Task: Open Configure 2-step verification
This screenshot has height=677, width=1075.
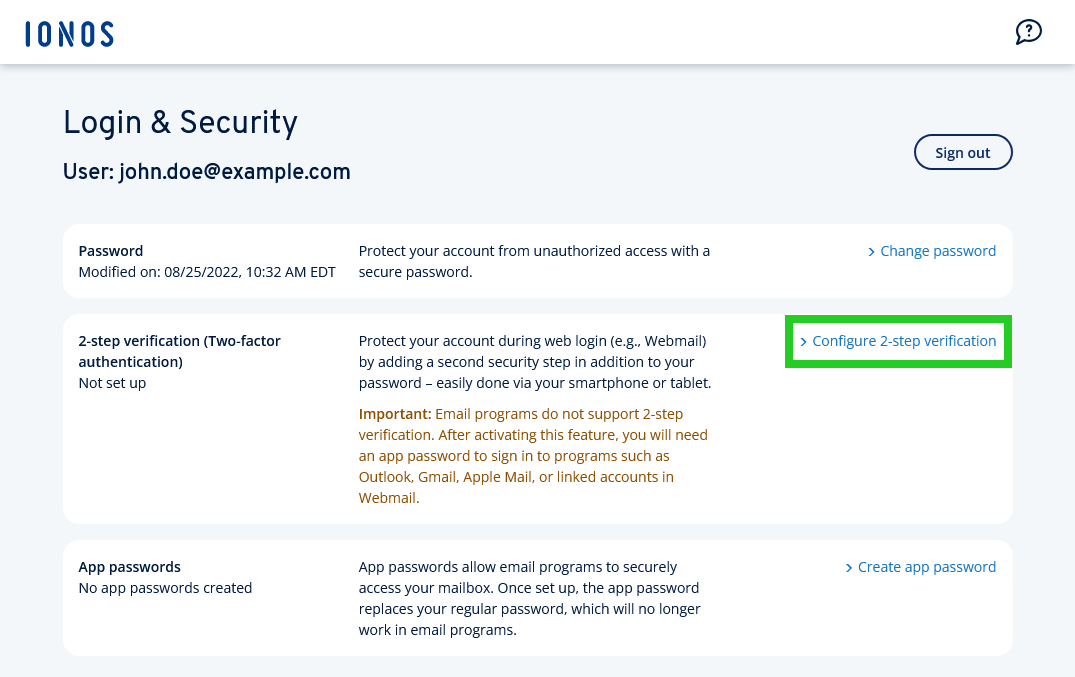Action: 903,341
